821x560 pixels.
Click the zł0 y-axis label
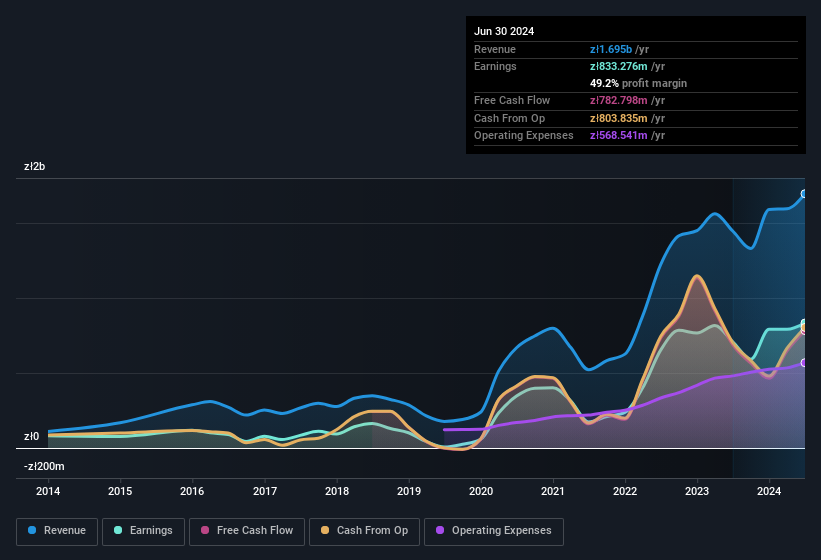31,436
